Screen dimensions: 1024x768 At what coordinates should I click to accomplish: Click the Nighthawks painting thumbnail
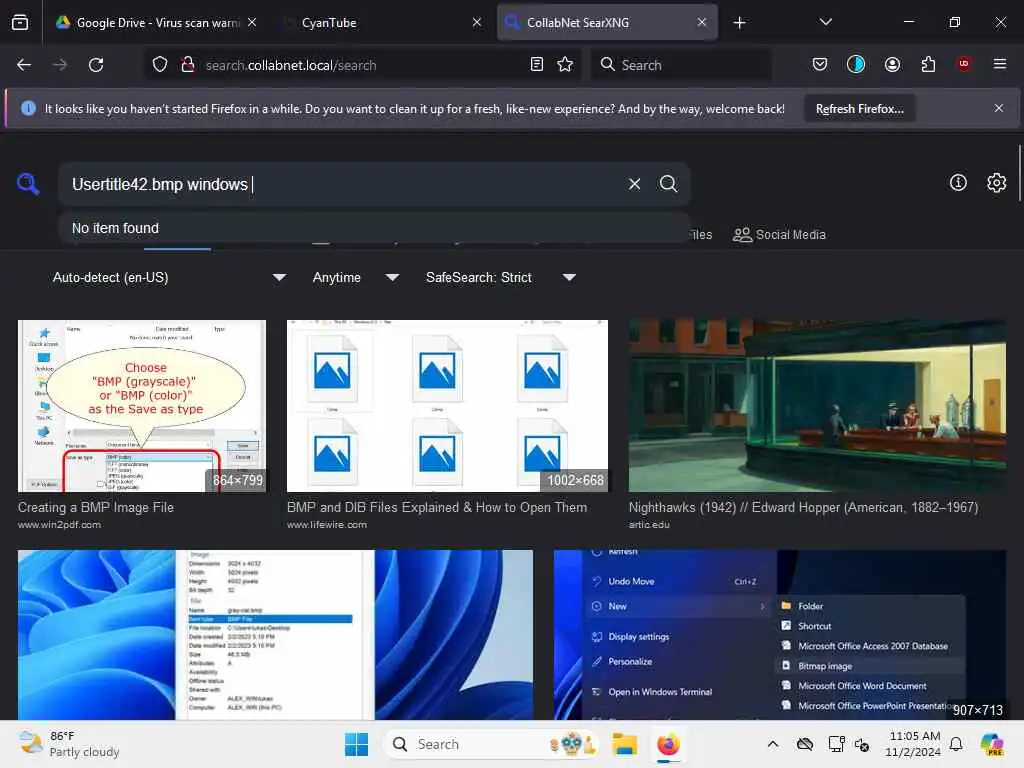pyautogui.click(x=817, y=406)
